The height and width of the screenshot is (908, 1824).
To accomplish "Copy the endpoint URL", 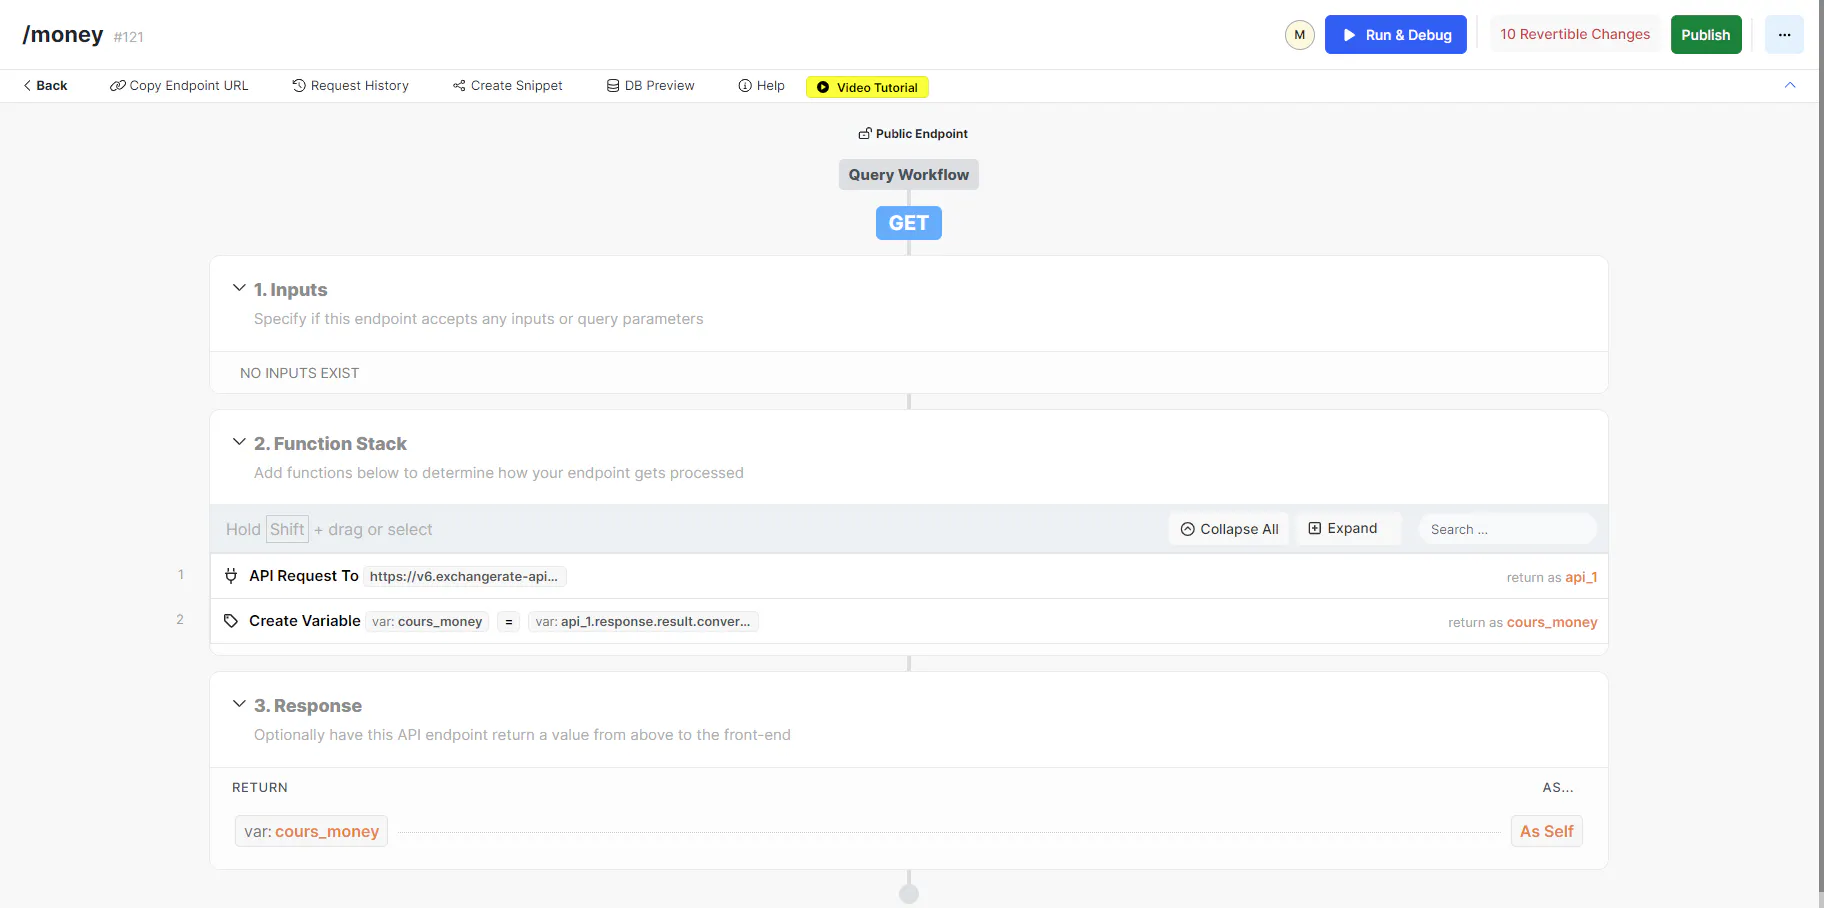I will point(179,86).
